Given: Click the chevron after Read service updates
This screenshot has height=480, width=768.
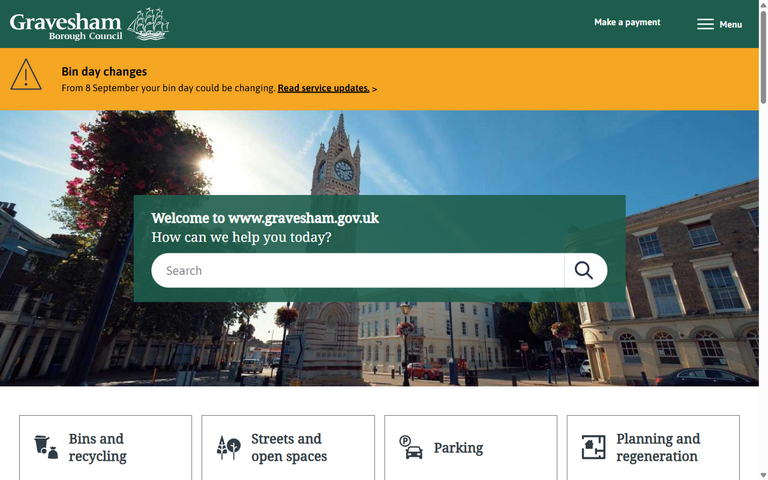Looking at the screenshot, I should click(x=375, y=89).
